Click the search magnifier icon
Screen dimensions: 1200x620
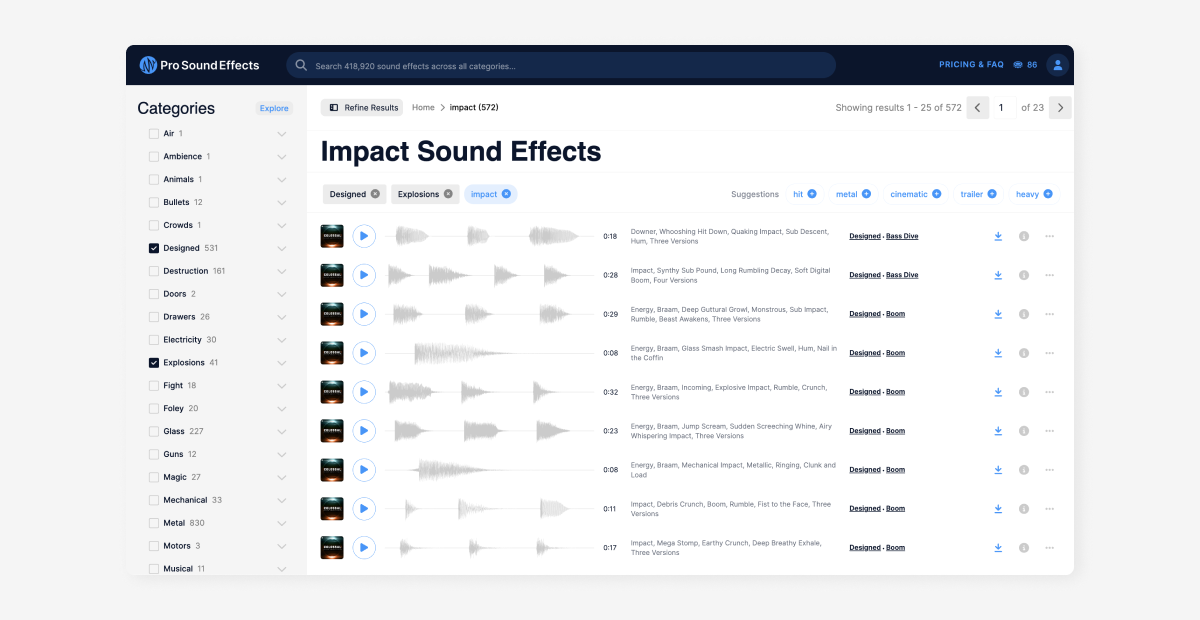301,64
